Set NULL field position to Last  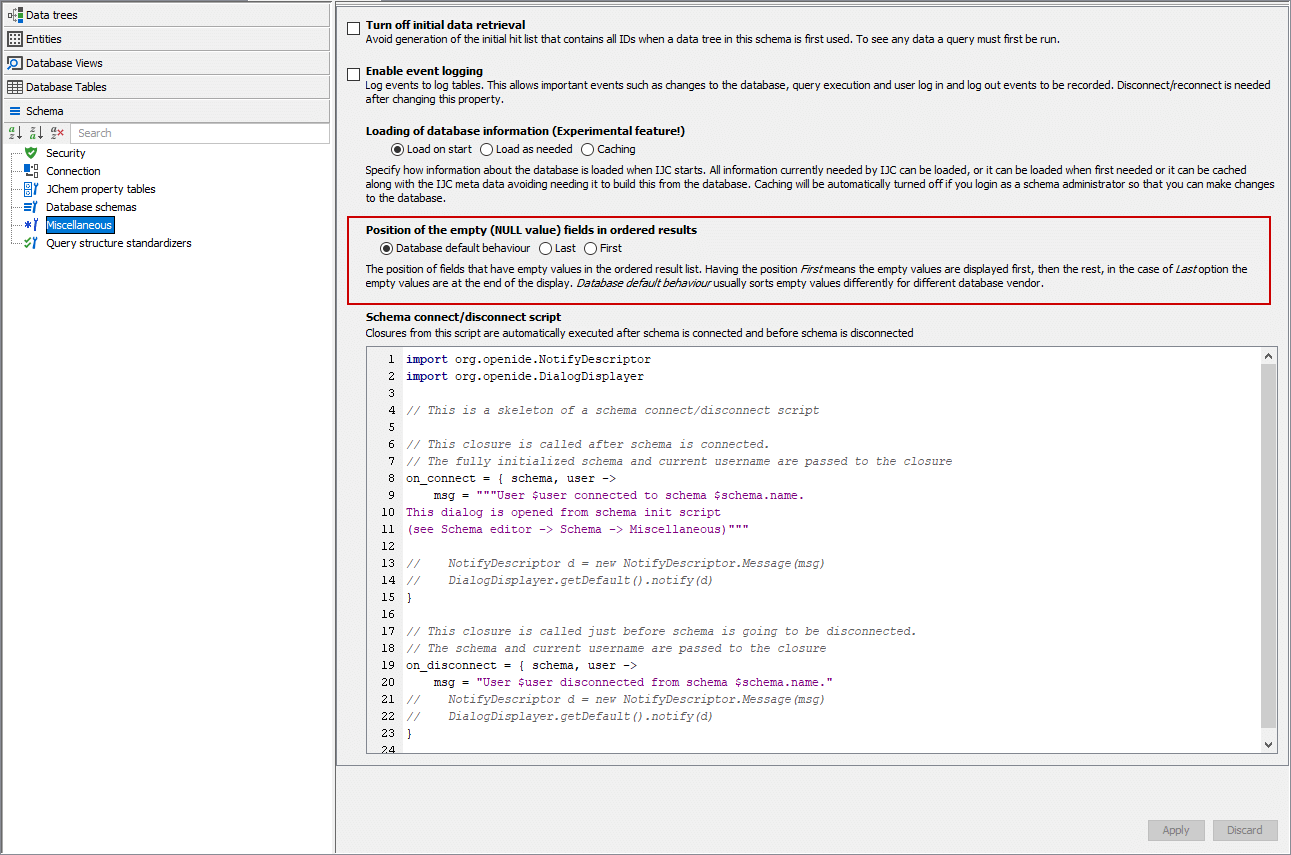545,248
